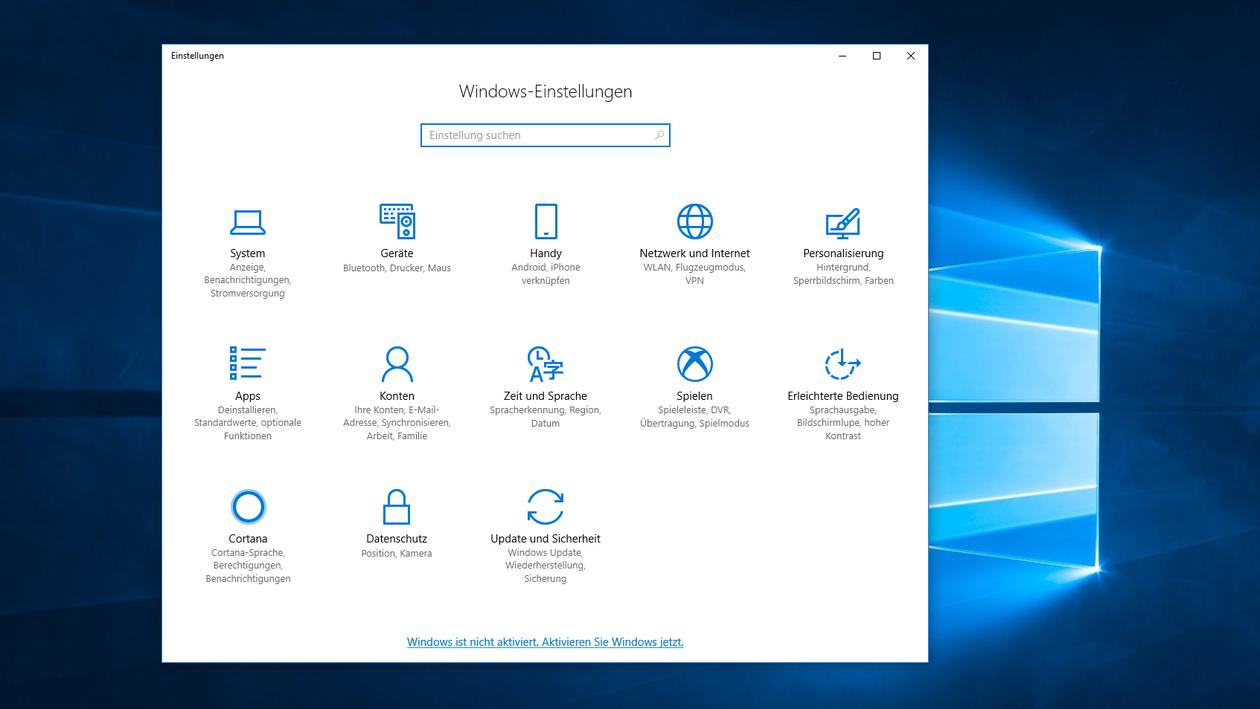This screenshot has height=709, width=1260.
Task: Open the Datenschutz padlock icon
Action: (x=397, y=507)
